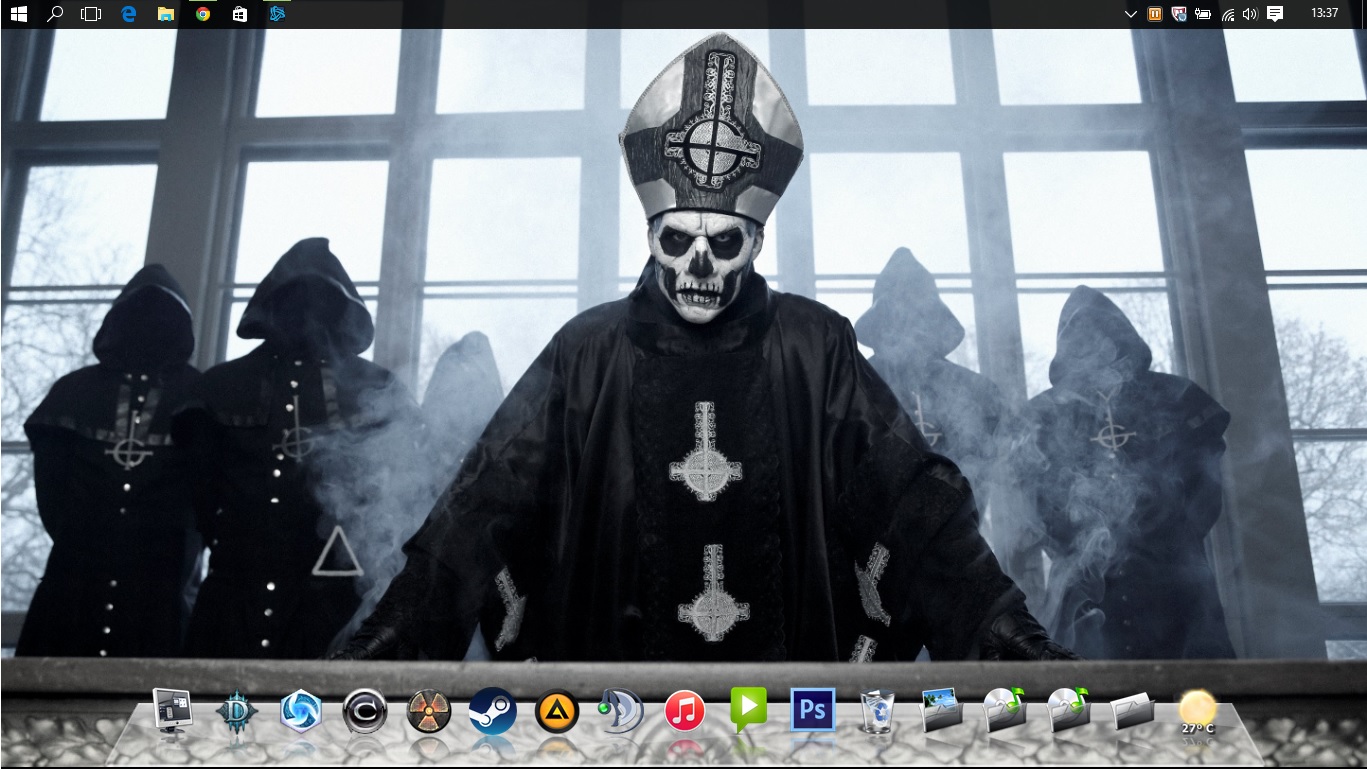Image resolution: width=1367 pixels, height=769 pixels.
Task: Check the battery power tray icon
Action: 1203,14
